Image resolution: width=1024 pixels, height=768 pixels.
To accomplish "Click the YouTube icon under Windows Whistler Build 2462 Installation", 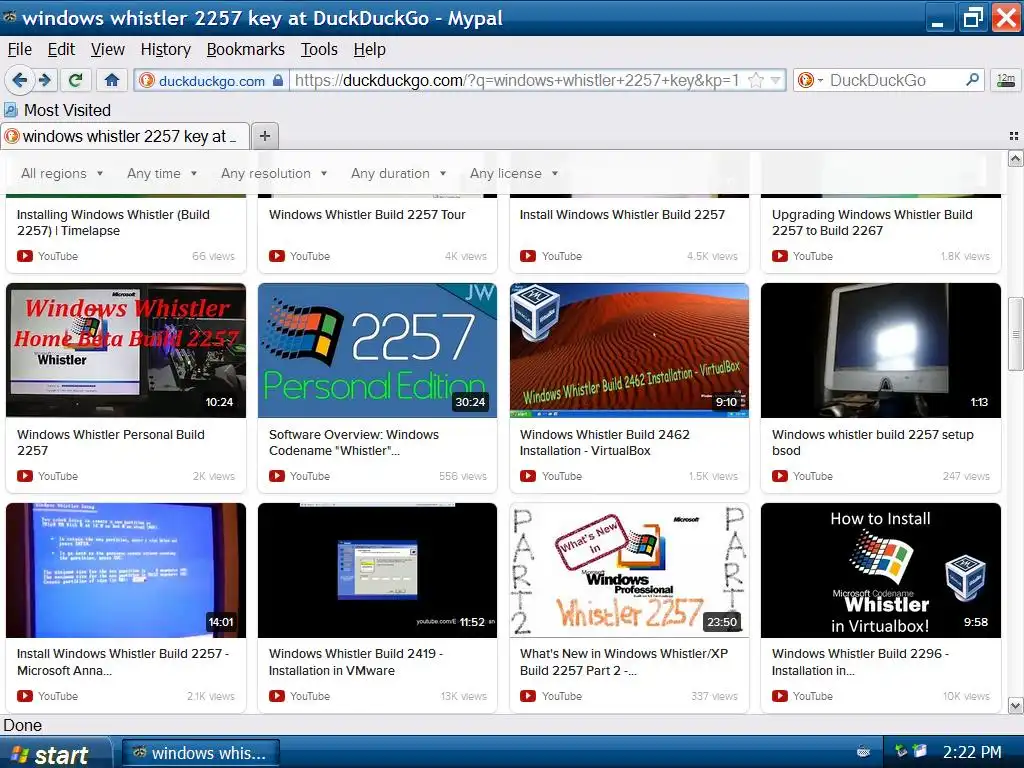I will (x=528, y=476).
